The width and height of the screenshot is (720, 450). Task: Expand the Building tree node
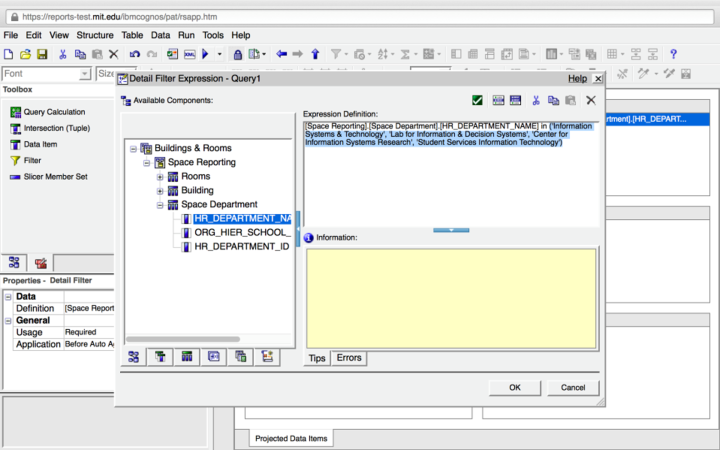(160, 191)
